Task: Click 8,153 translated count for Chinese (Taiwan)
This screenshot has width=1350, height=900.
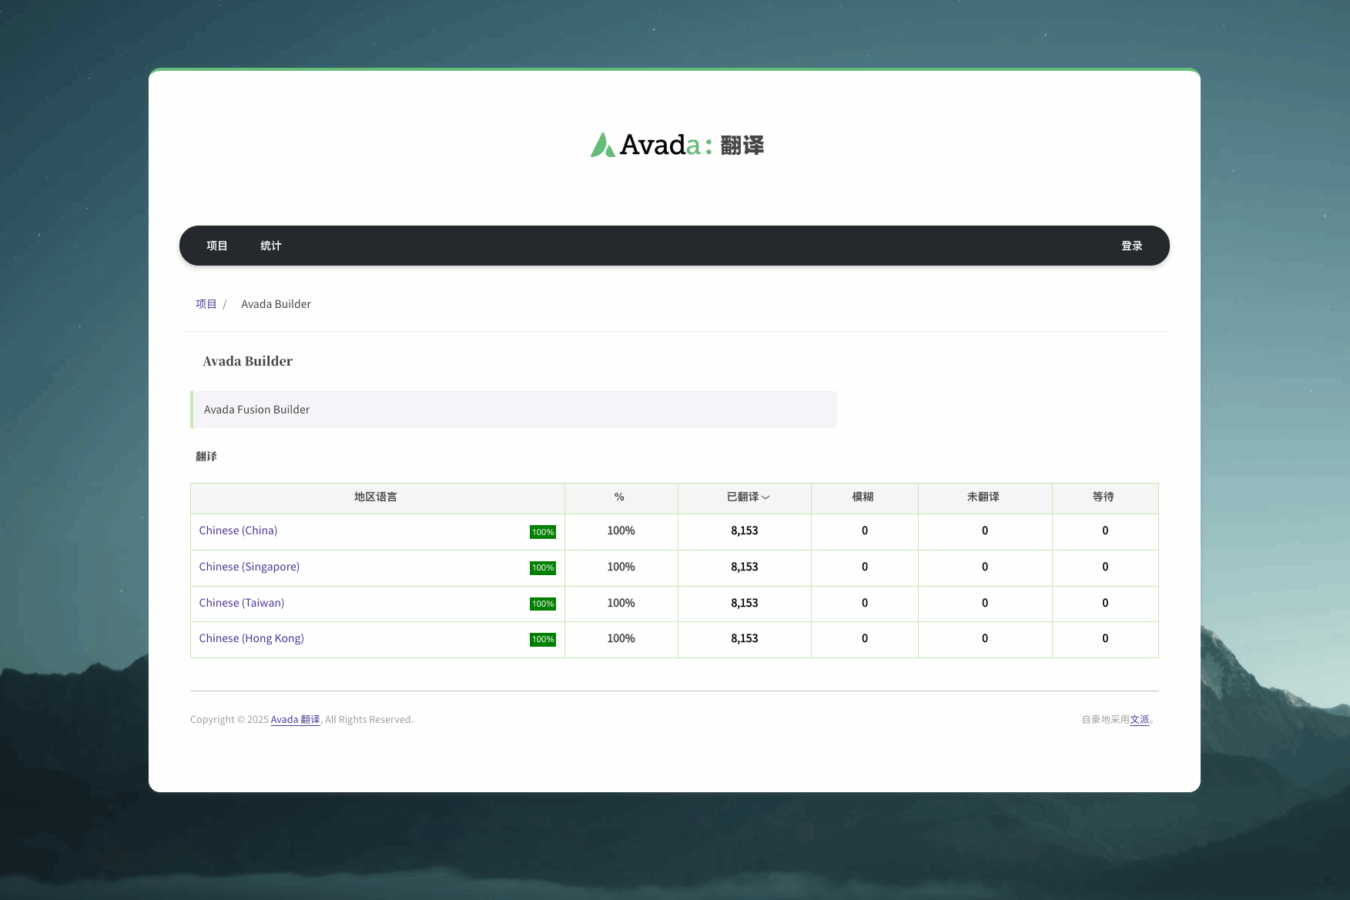Action: 744,603
